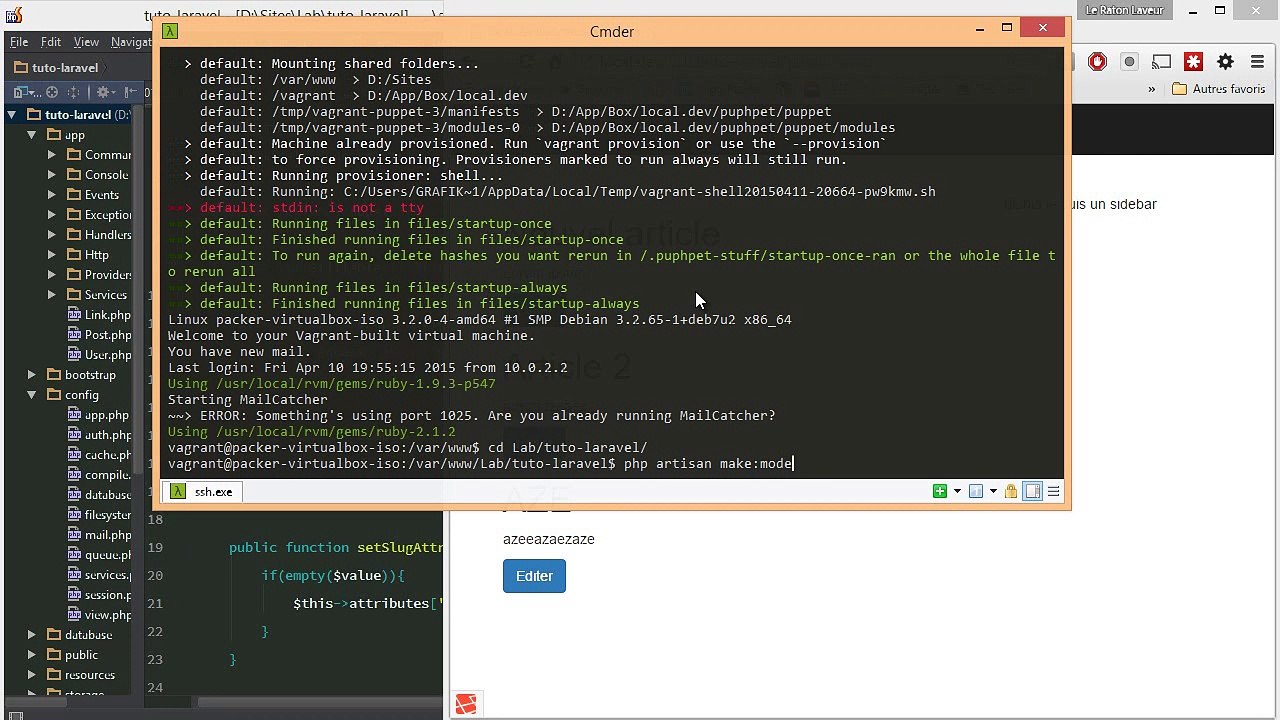Expand the Events folder in project tree

click(x=52, y=195)
